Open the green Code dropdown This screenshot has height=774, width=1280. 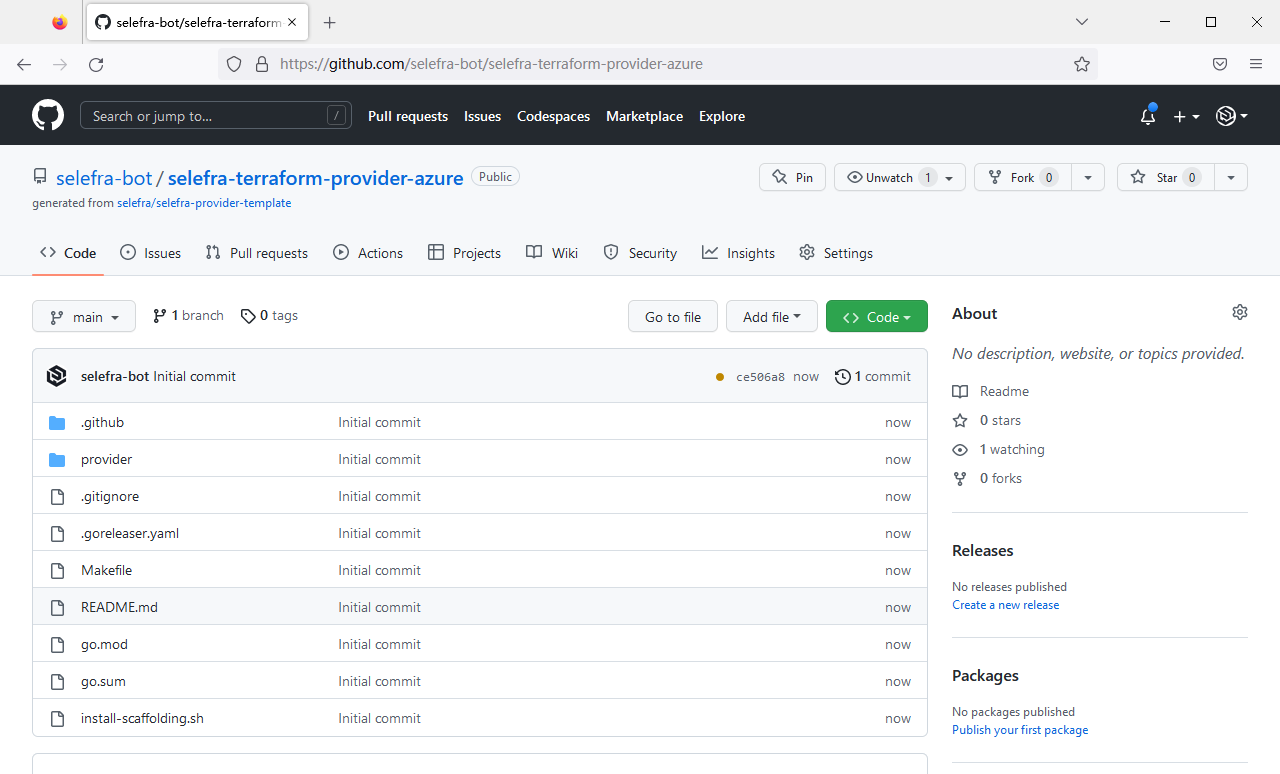tap(877, 316)
